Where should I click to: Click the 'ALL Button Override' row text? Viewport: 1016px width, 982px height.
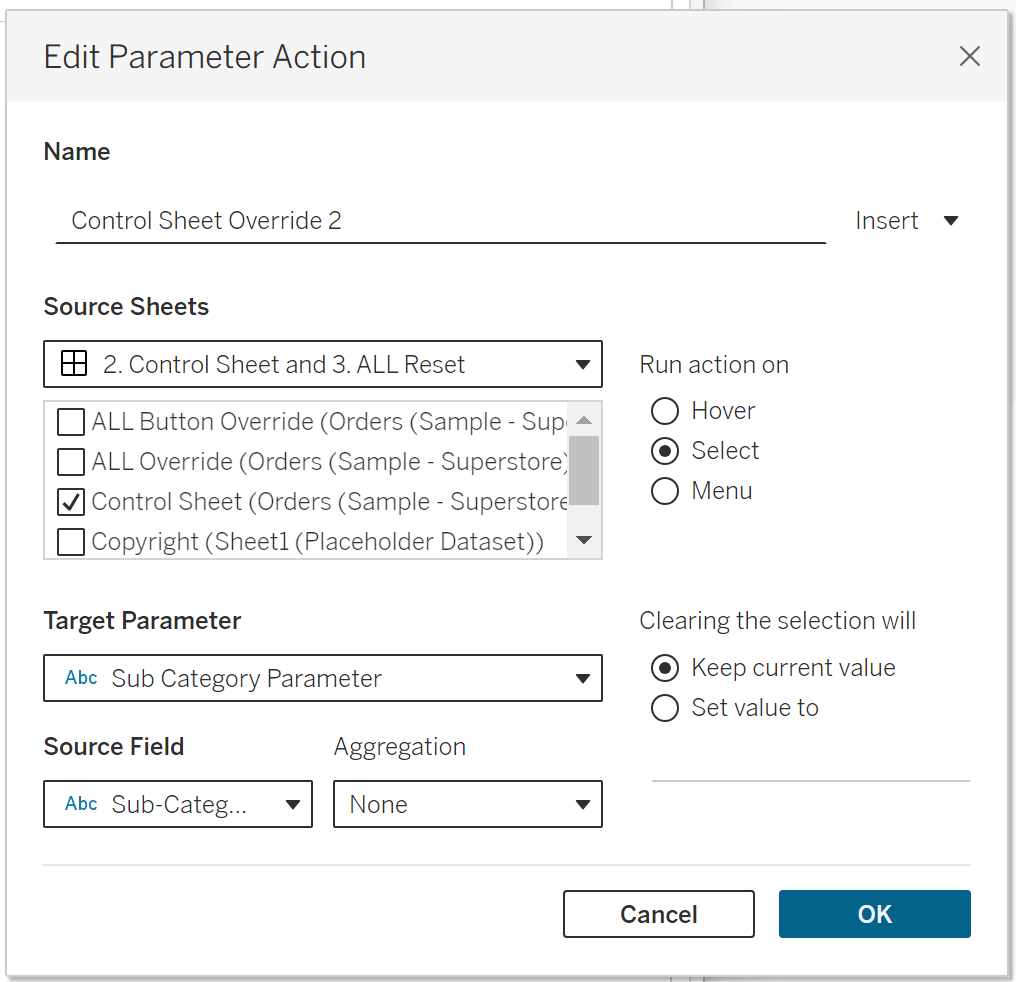point(329,422)
